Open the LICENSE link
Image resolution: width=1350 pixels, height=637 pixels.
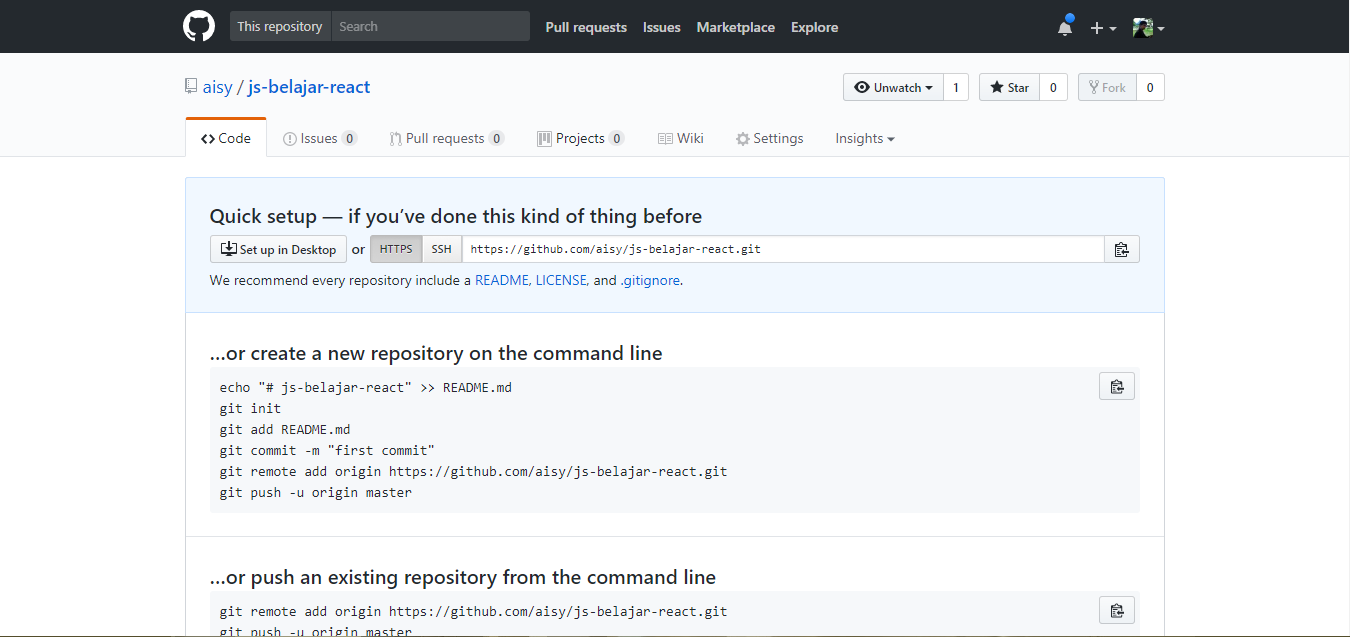pos(562,281)
